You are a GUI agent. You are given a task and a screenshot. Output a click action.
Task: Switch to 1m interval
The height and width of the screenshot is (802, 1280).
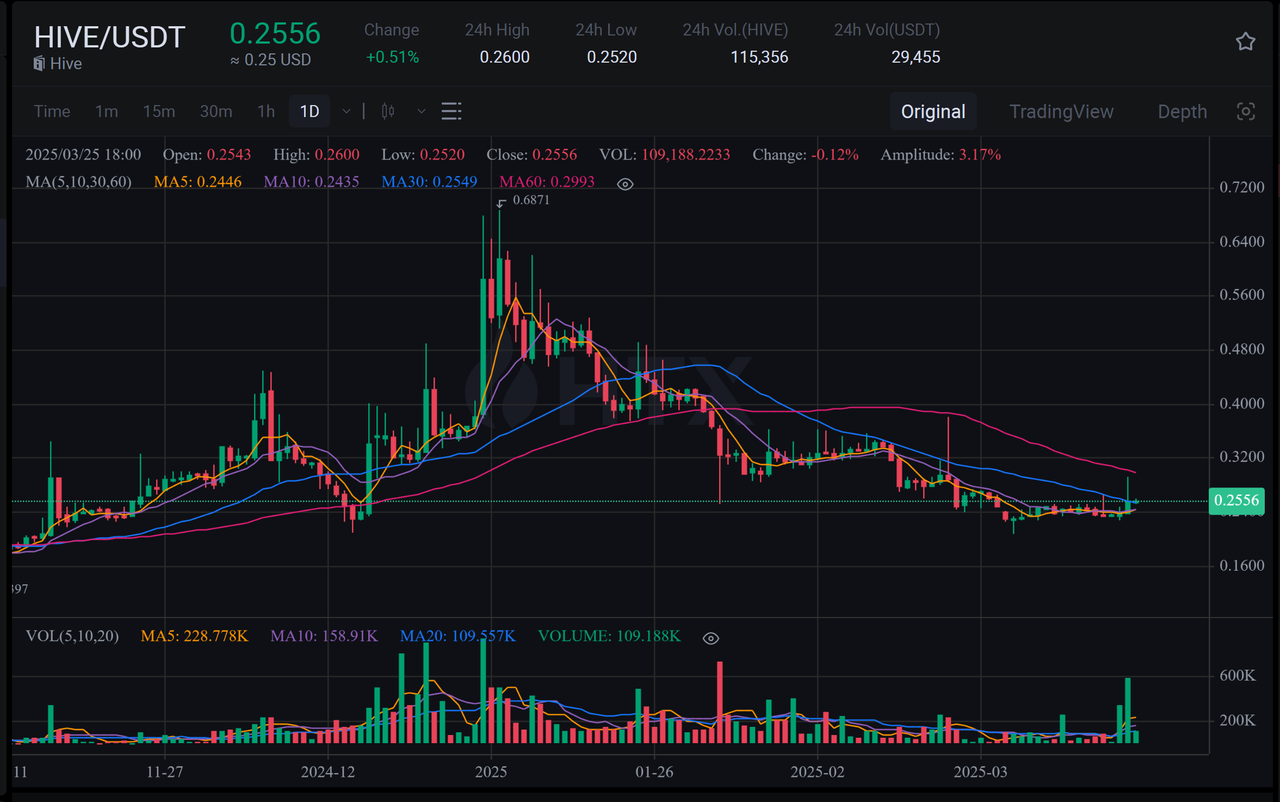[106, 111]
